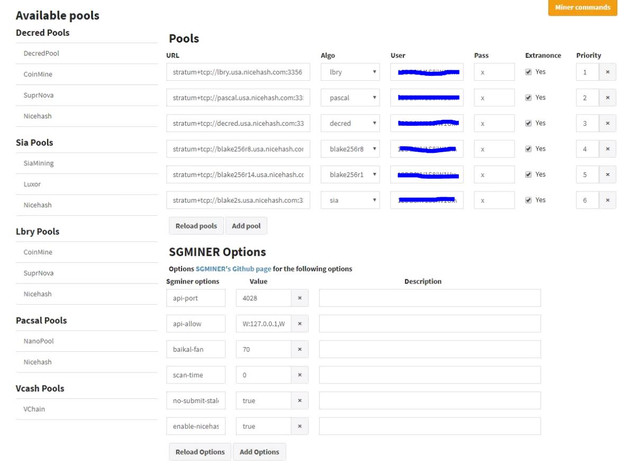Remove the decred pool with priority 3
This screenshot has width=640, height=468.
(x=607, y=123)
